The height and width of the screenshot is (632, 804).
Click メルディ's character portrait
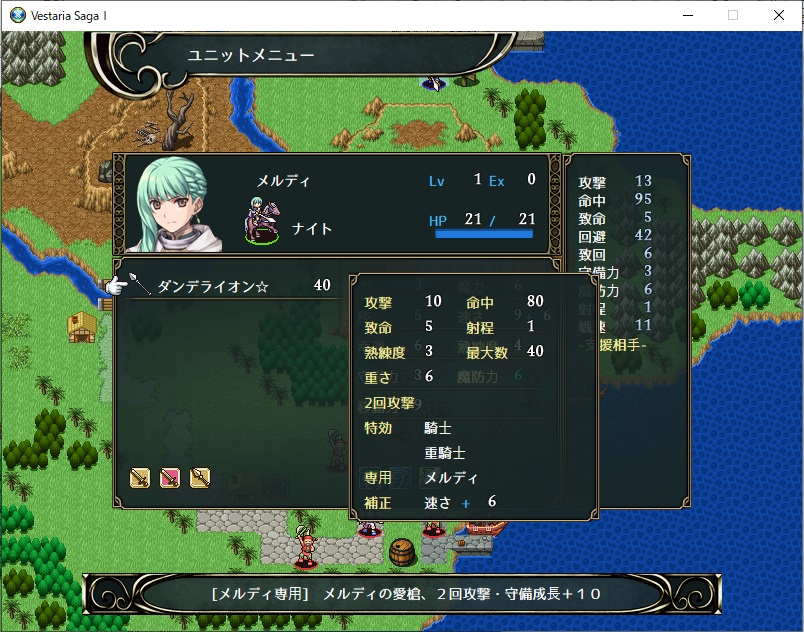tap(174, 205)
